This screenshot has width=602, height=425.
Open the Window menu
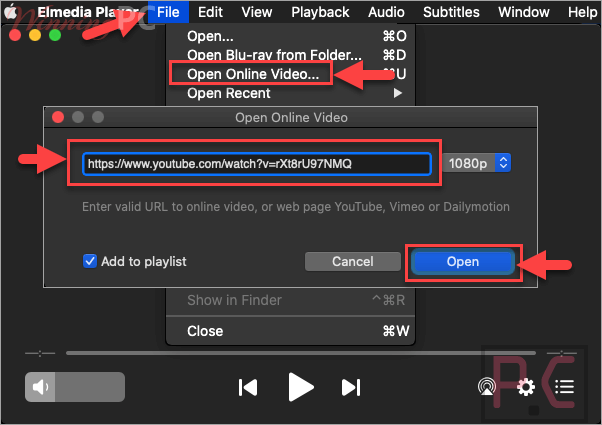[x=524, y=12]
